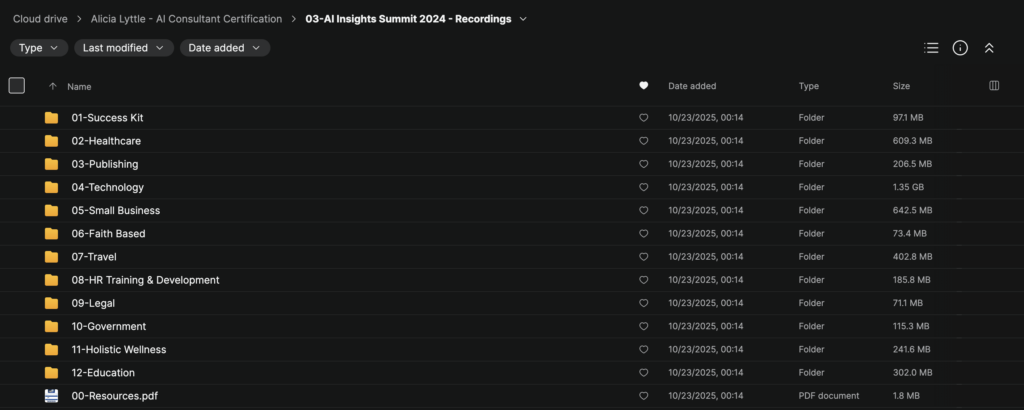Open the column settings icon
Viewport: 1024px width, 410px height.
994,86
